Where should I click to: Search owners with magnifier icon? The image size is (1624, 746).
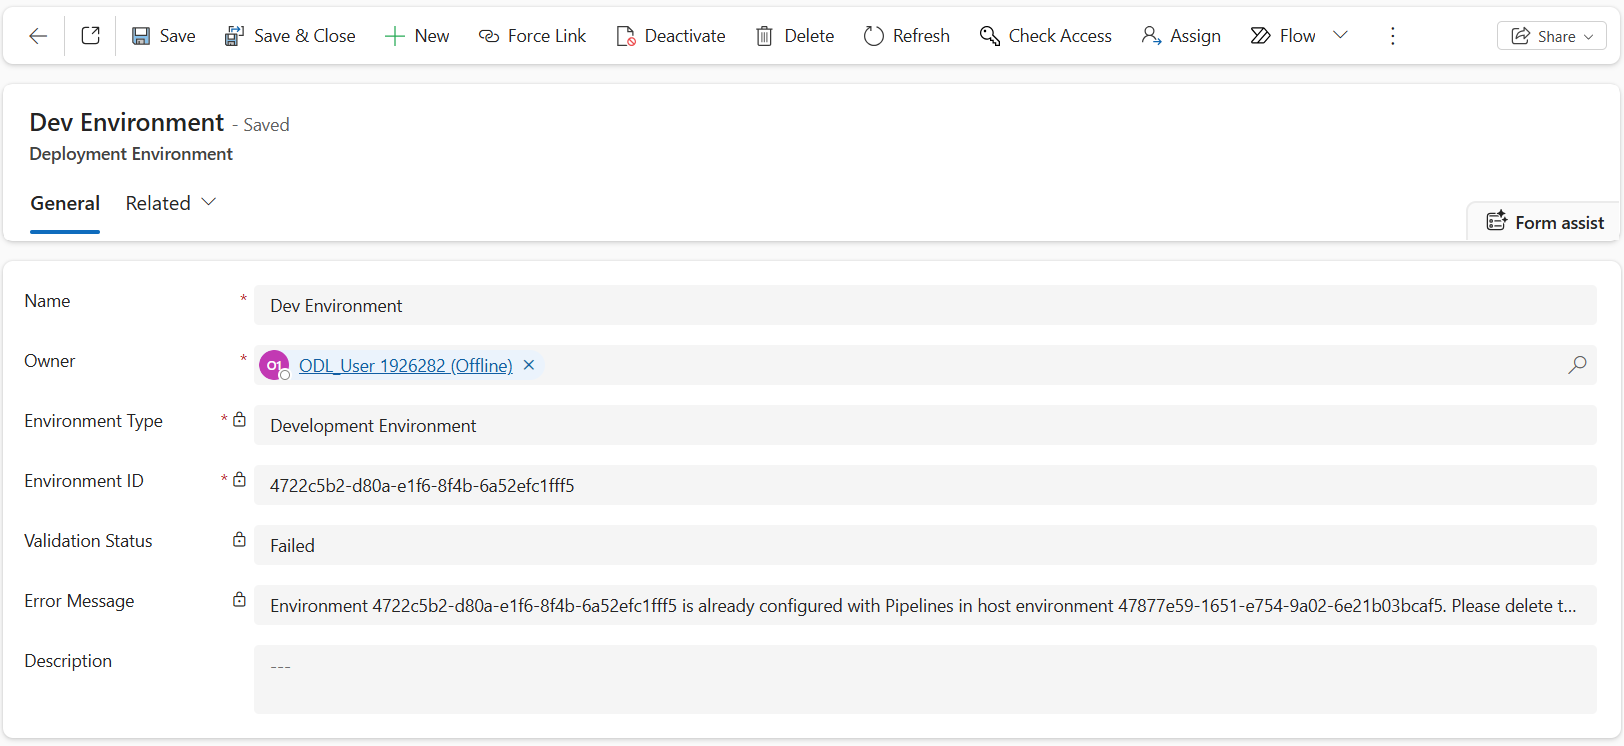point(1577,365)
